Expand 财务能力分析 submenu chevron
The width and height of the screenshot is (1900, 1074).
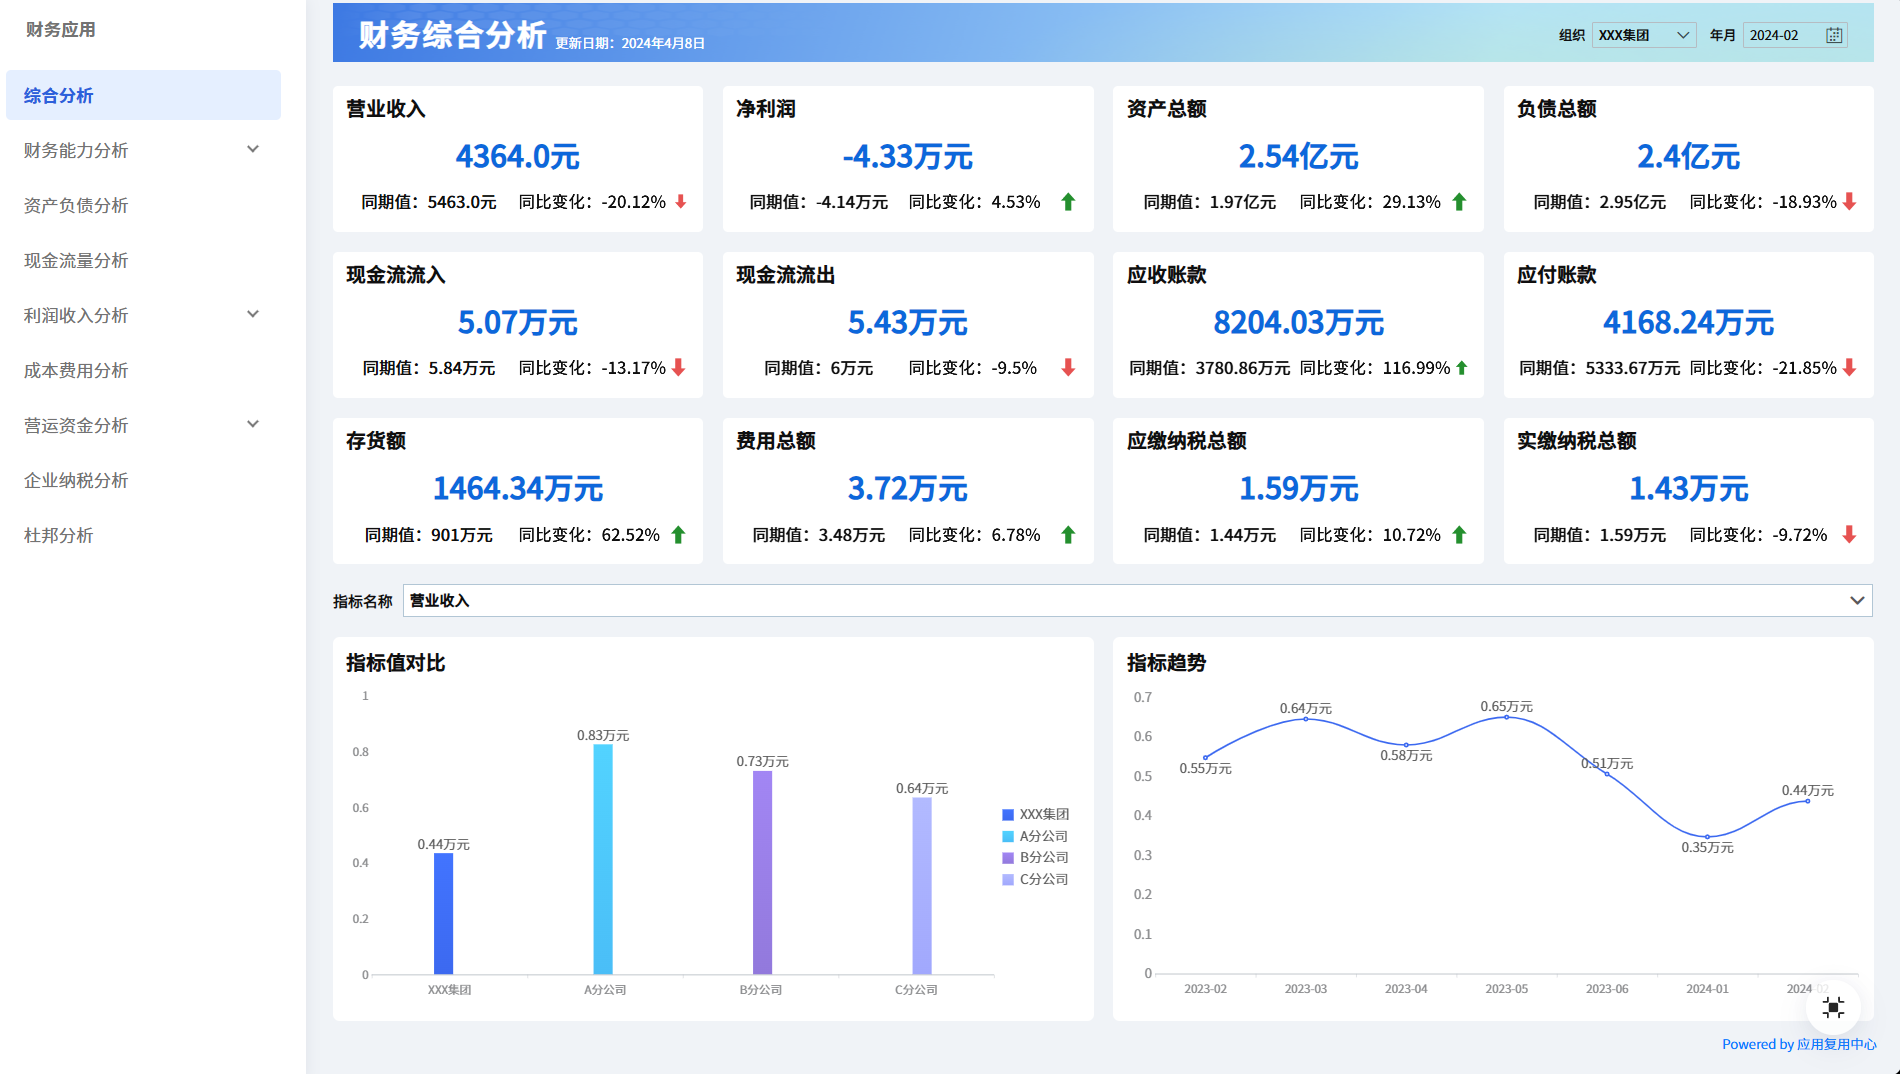[x=253, y=149]
